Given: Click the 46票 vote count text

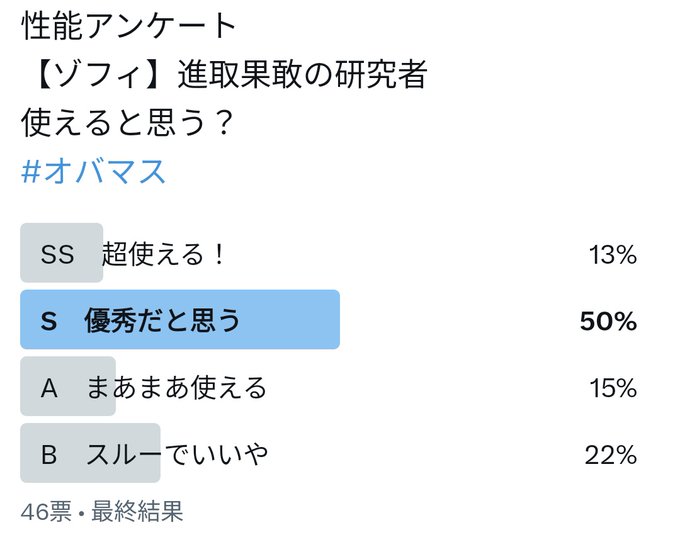Looking at the screenshot, I should pyautogui.click(x=46, y=512).
